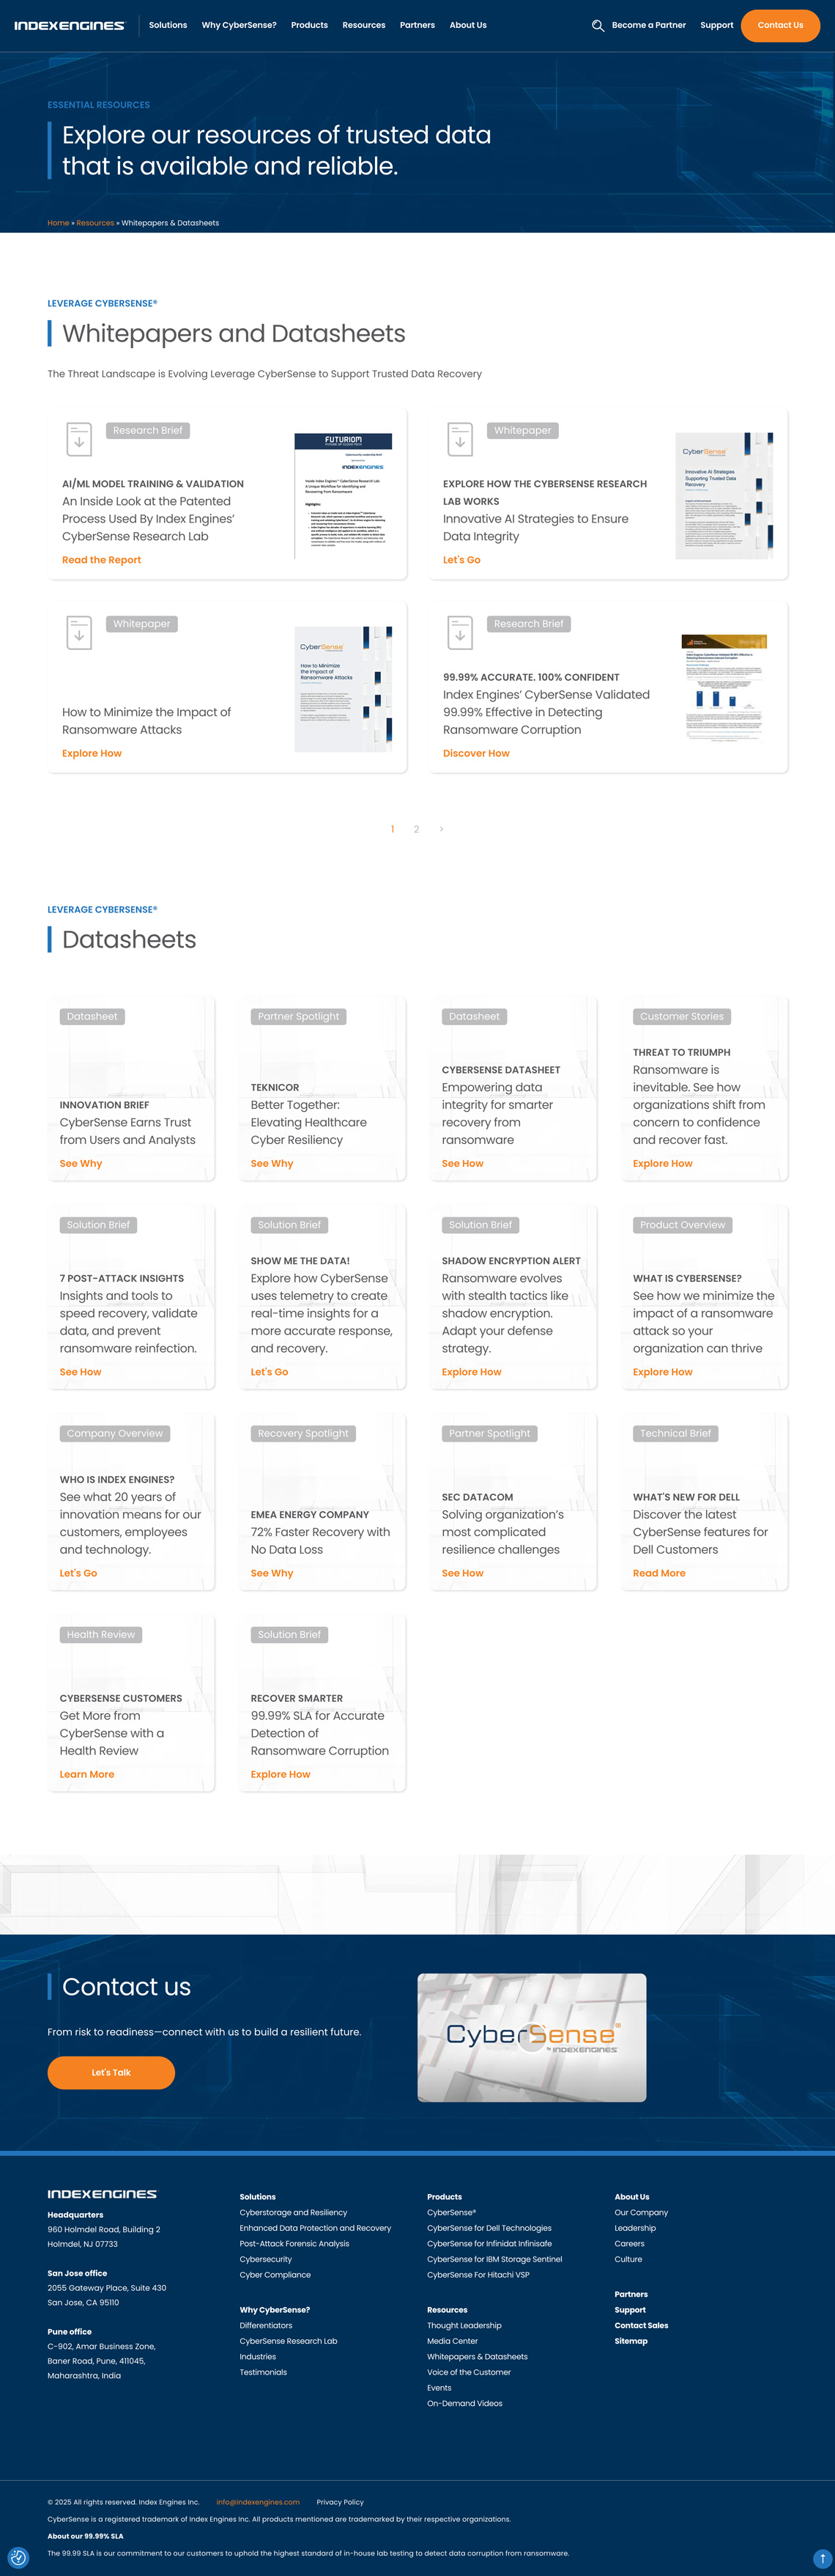The height and width of the screenshot is (2576, 835).
Task: Click download icon on 99.99% Accurate brief
Action: 460,632
